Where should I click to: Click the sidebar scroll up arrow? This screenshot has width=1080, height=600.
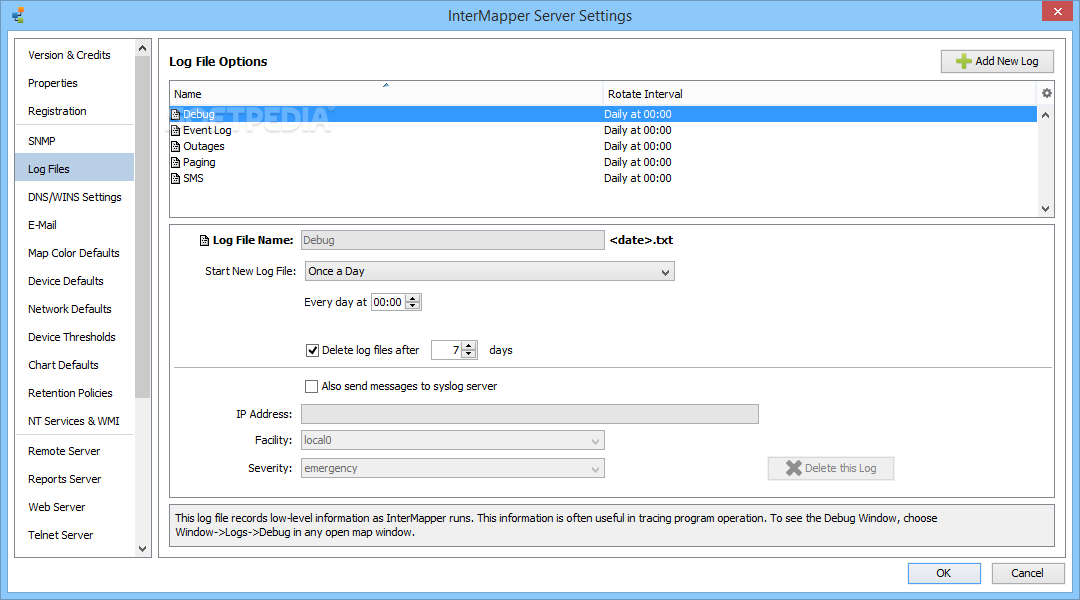coord(143,48)
